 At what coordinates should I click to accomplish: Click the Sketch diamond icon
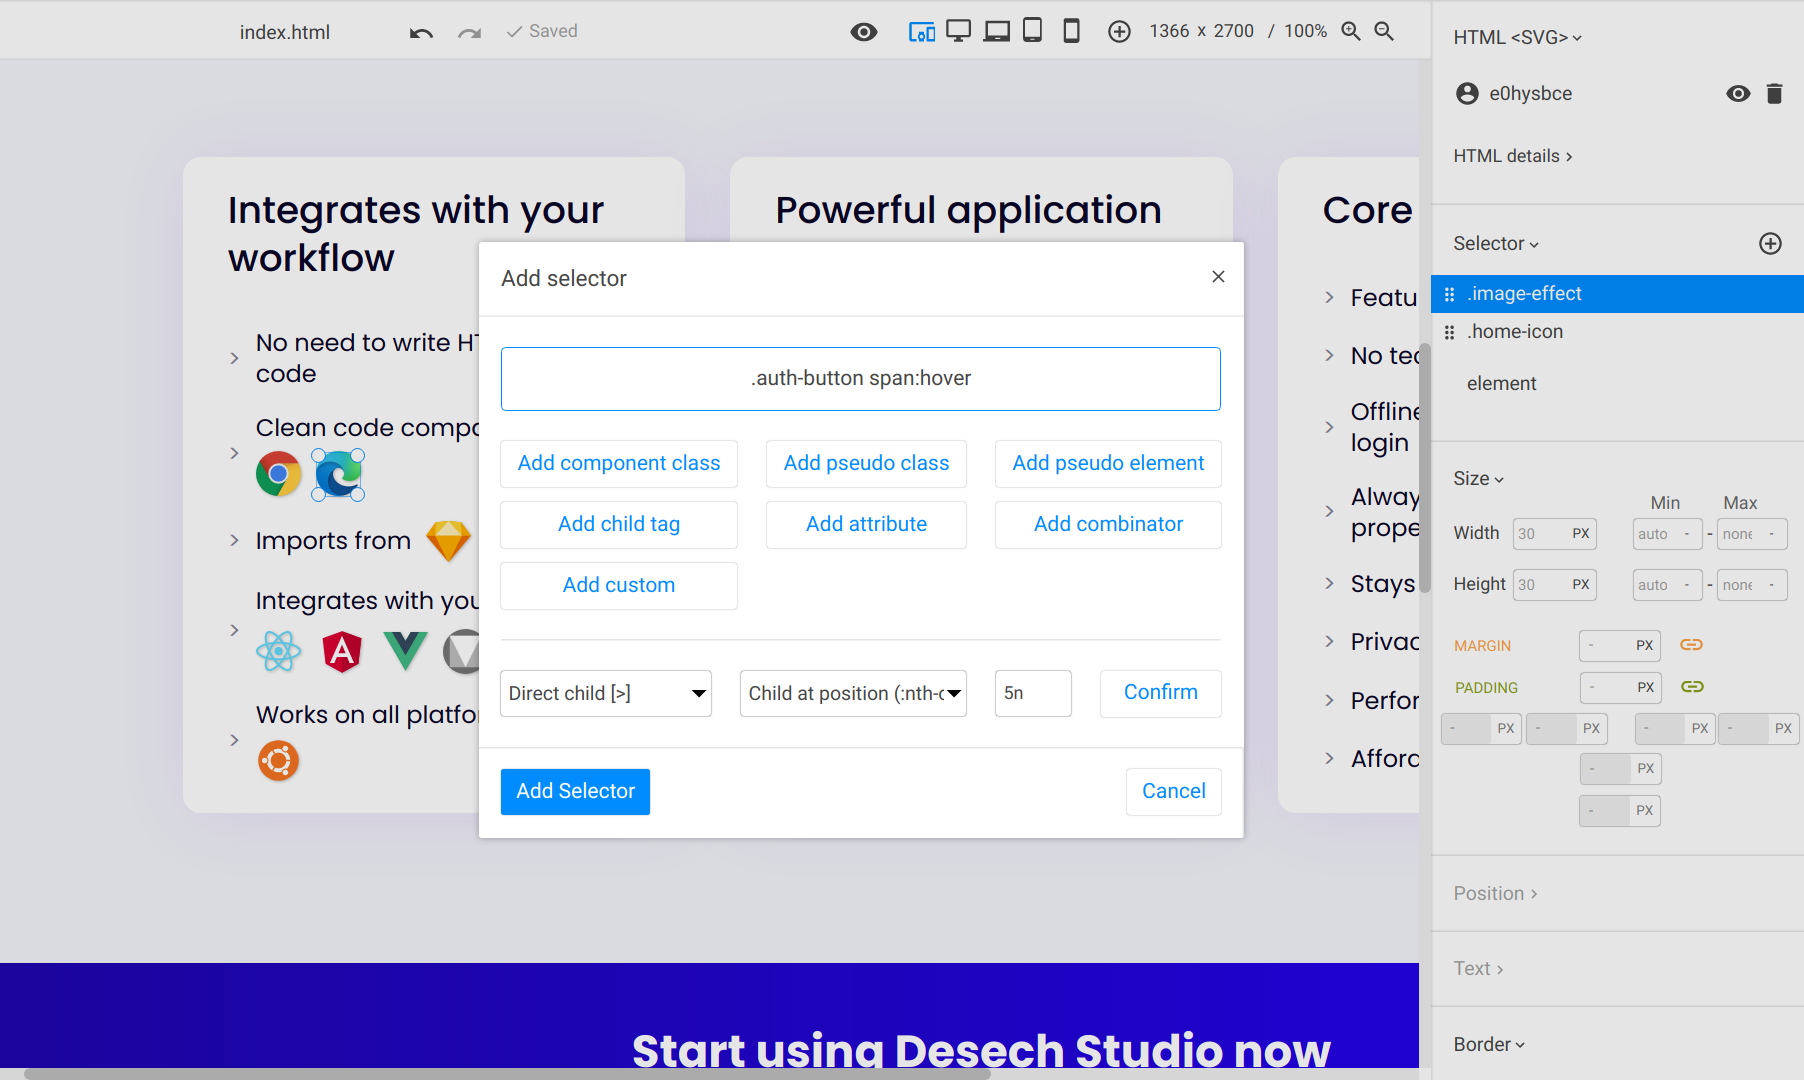448,541
